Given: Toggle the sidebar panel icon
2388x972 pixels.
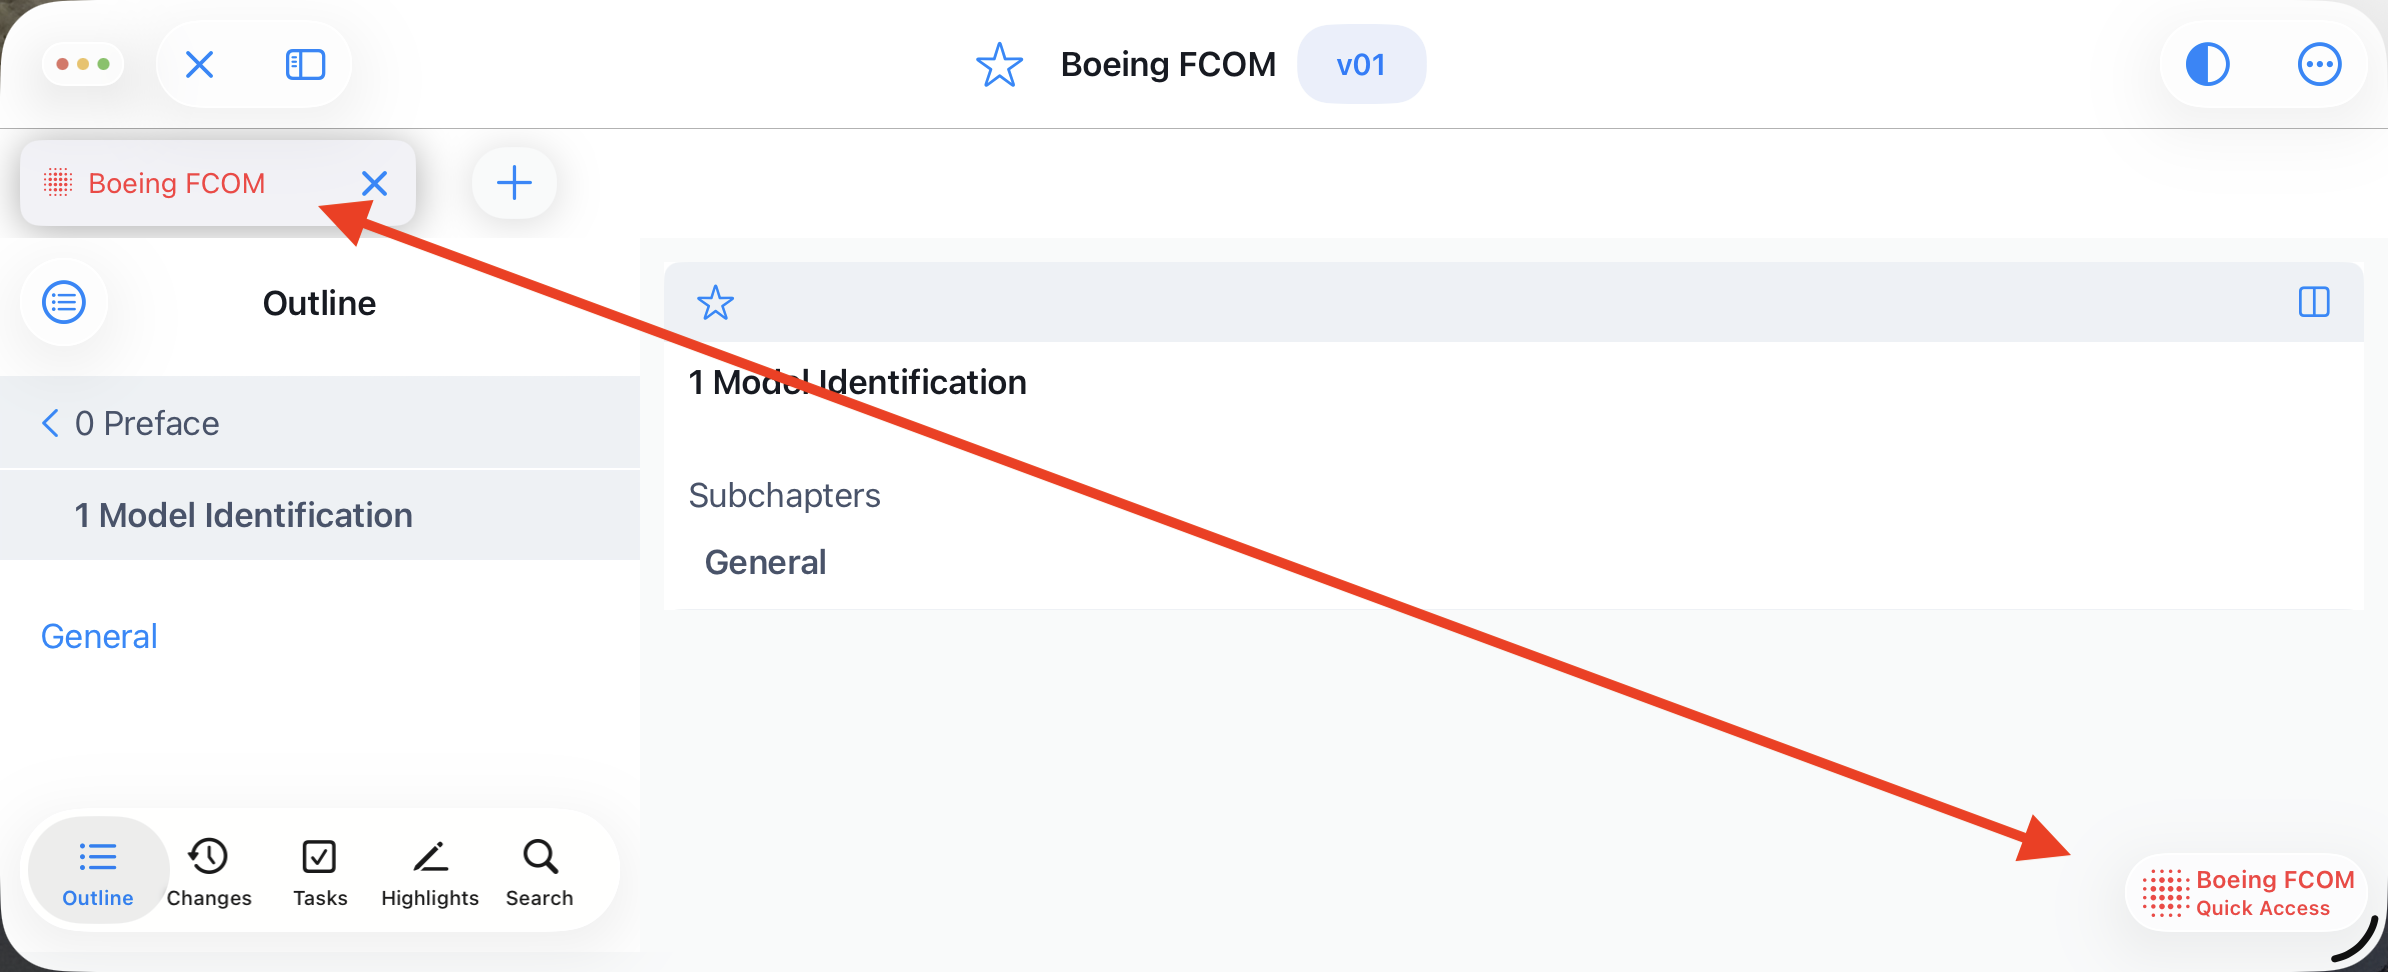Looking at the screenshot, I should coord(305,66).
